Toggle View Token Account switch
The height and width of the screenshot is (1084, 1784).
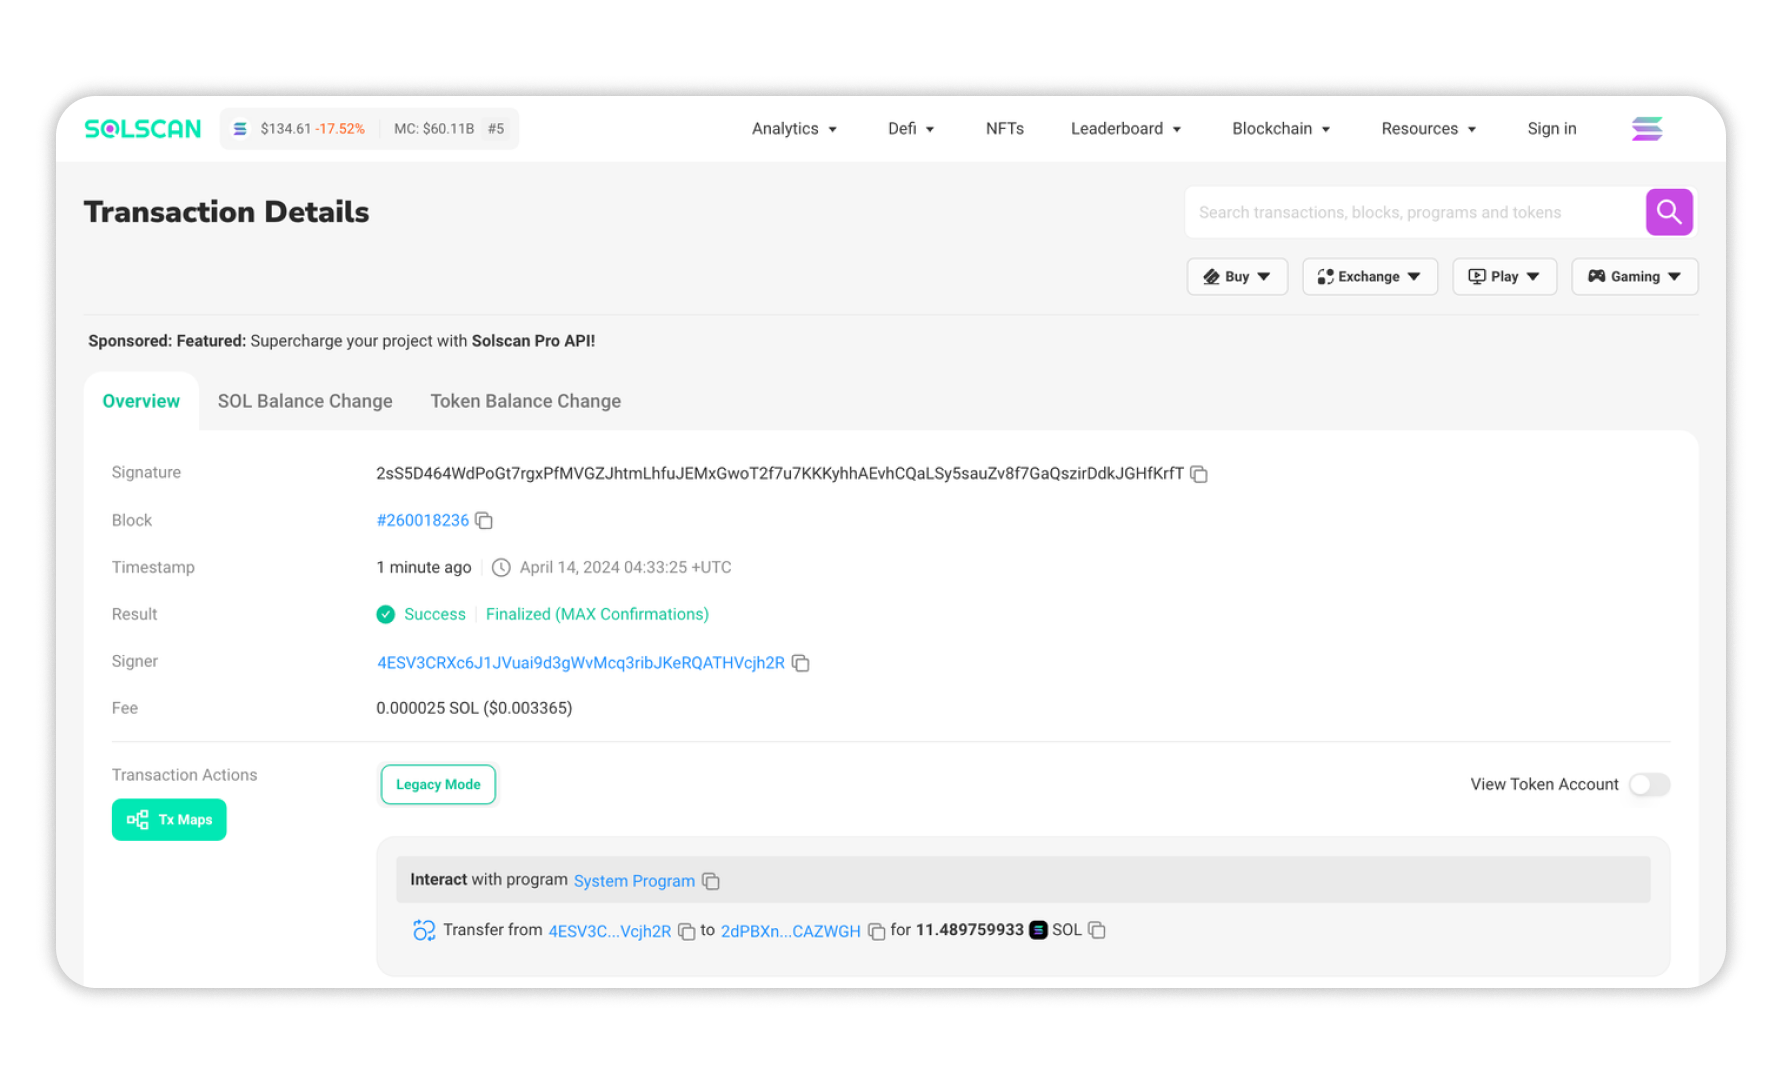click(x=1649, y=784)
